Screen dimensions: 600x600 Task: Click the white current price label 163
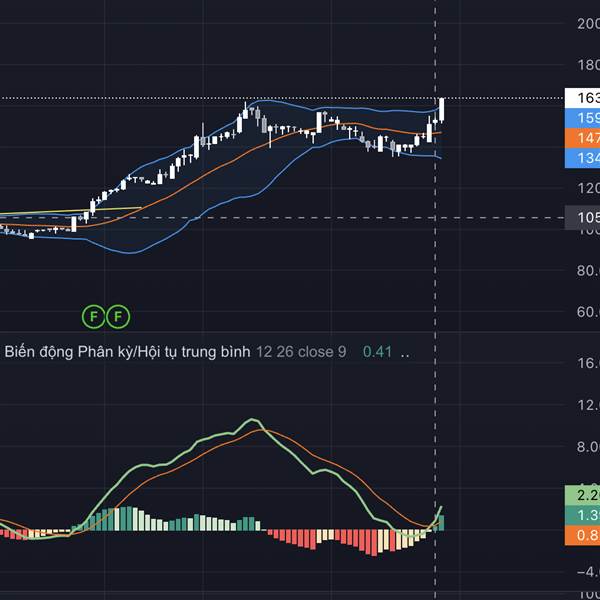pos(582,98)
